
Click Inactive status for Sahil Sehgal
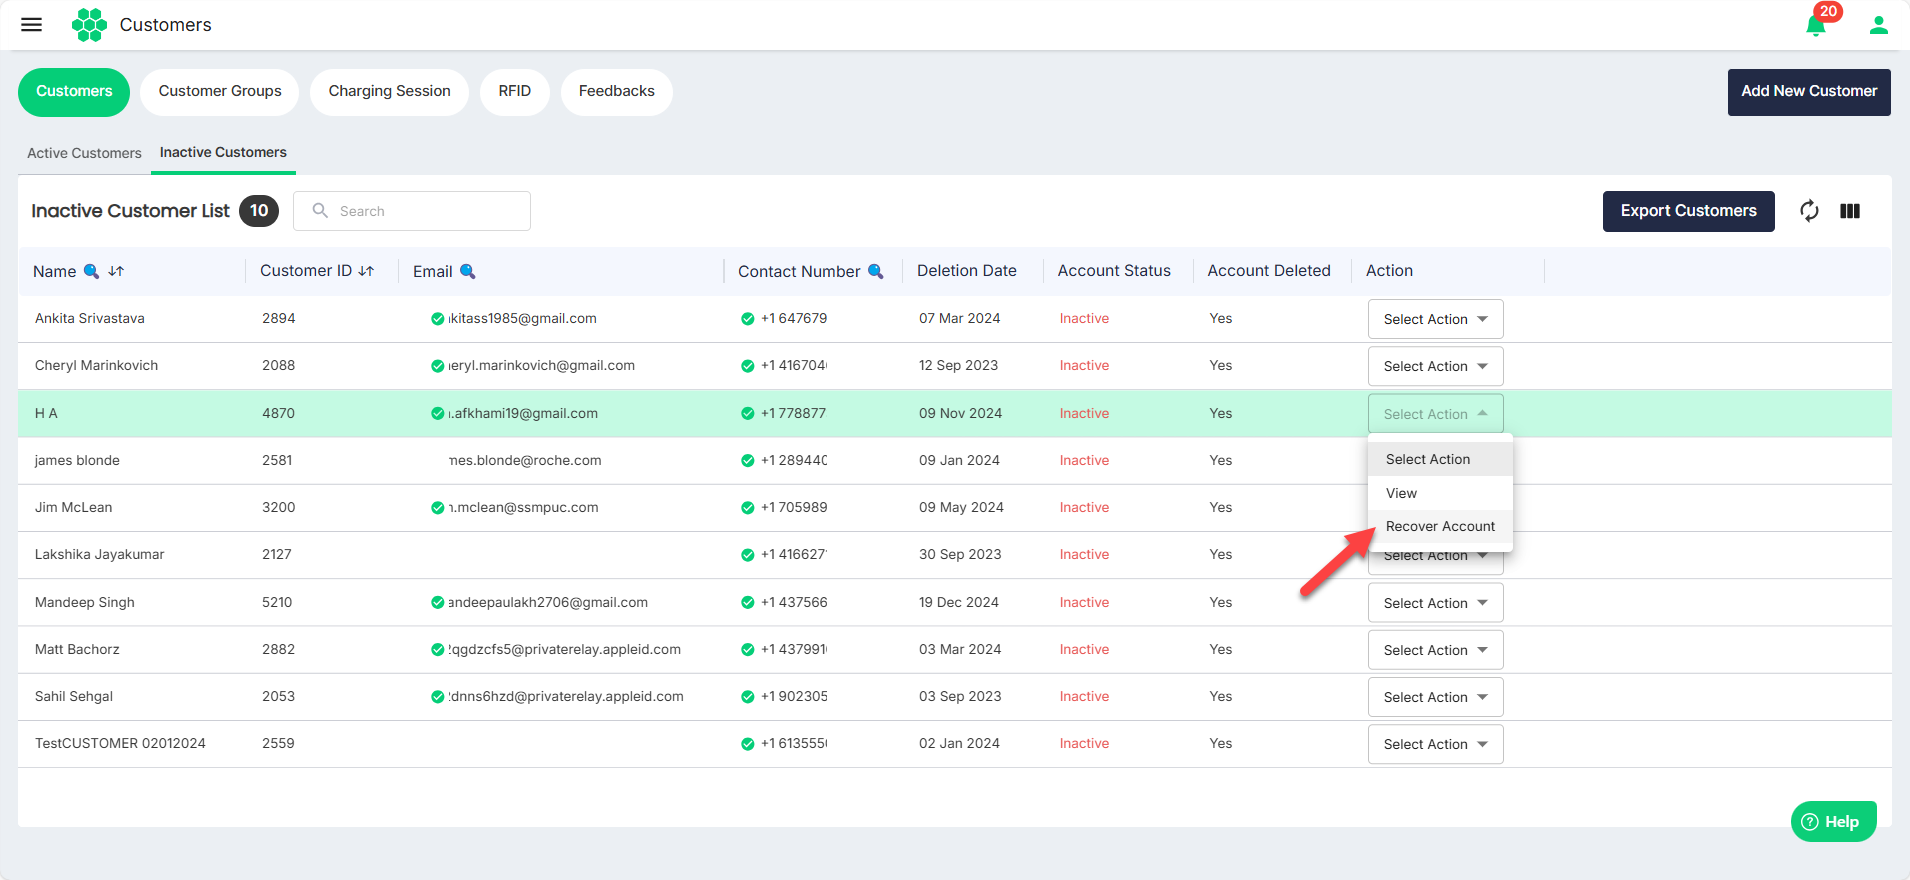click(1085, 697)
